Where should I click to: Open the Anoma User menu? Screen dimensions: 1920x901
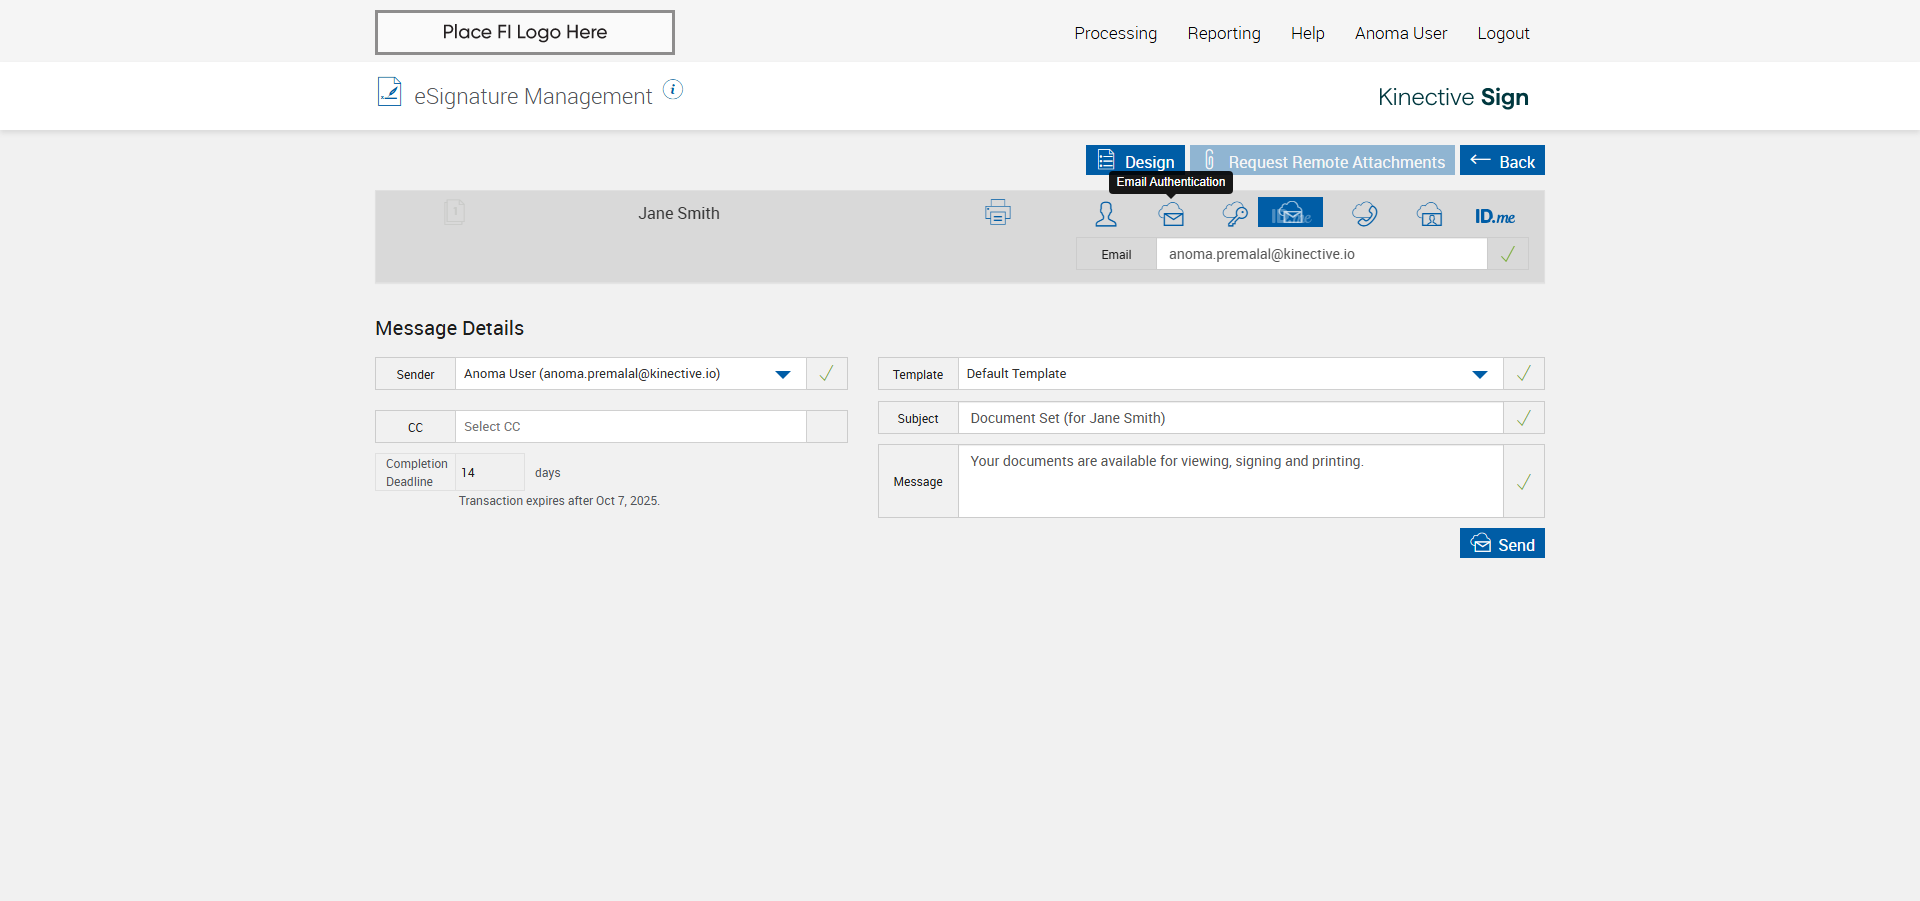[x=1401, y=33]
